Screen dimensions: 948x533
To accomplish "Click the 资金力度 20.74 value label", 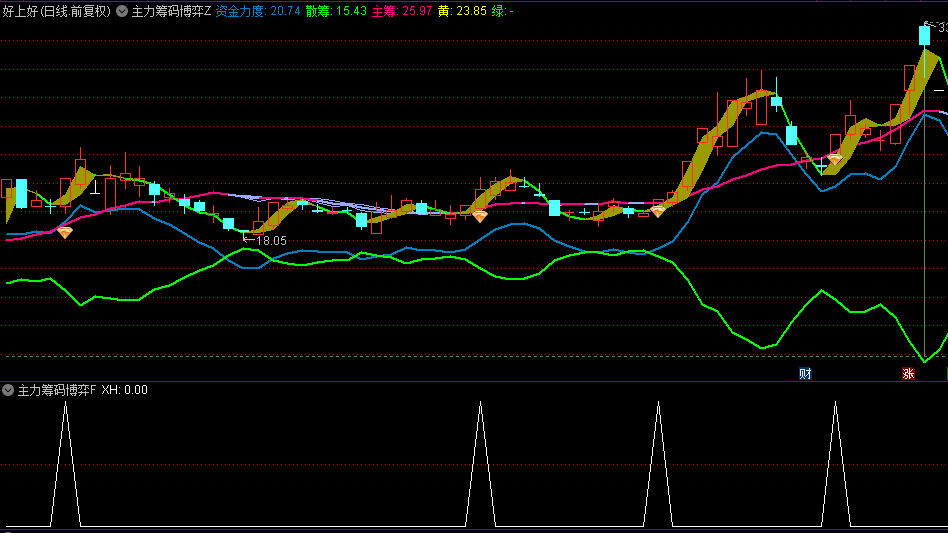I will [x=258, y=11].
